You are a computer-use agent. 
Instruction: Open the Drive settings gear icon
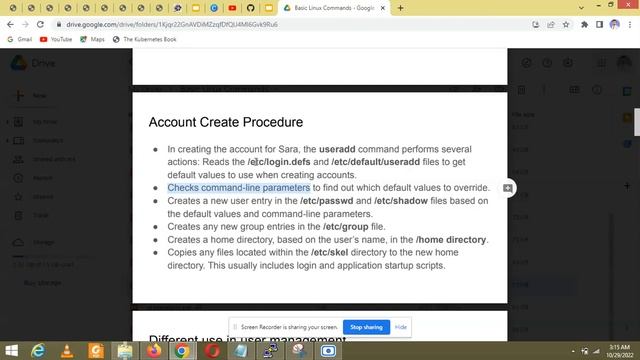click(568, 63)
